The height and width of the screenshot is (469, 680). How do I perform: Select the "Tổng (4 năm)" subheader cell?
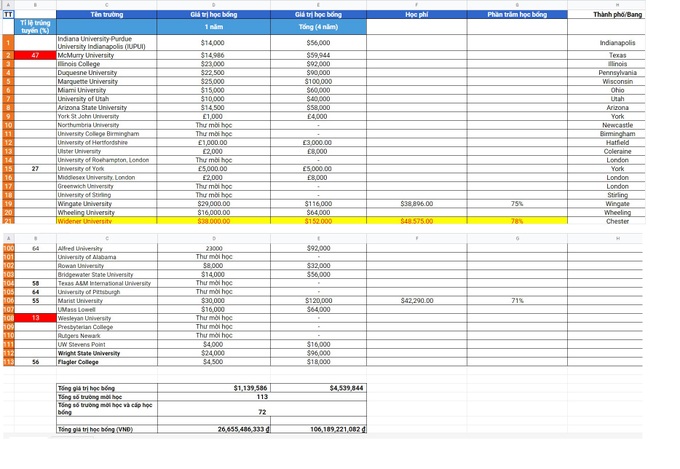click(x=318, y=26)
